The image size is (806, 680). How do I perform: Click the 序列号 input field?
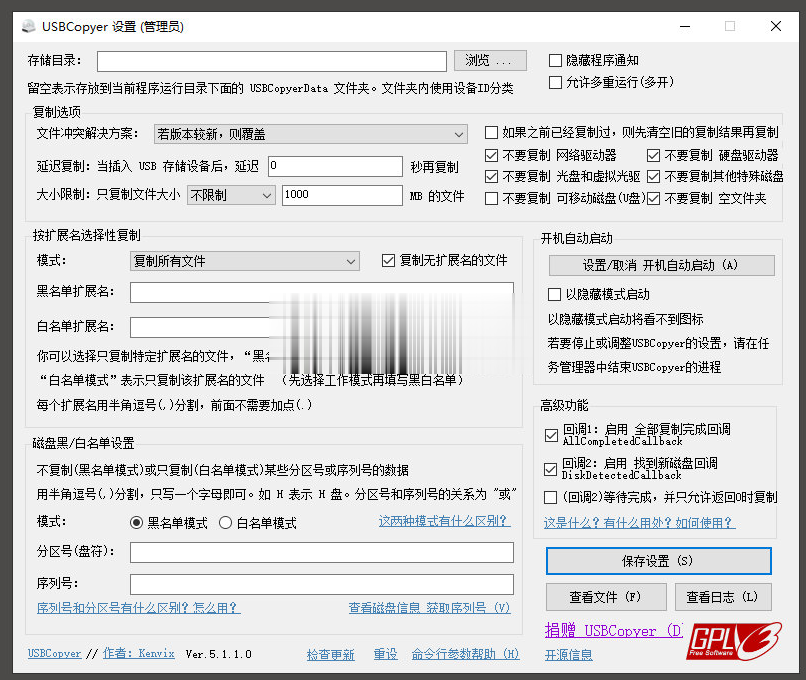tap(322, 584)
